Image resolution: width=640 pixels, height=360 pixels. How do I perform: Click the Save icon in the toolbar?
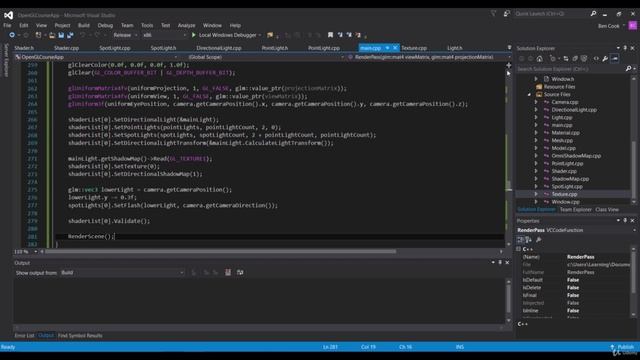[61, 36]
